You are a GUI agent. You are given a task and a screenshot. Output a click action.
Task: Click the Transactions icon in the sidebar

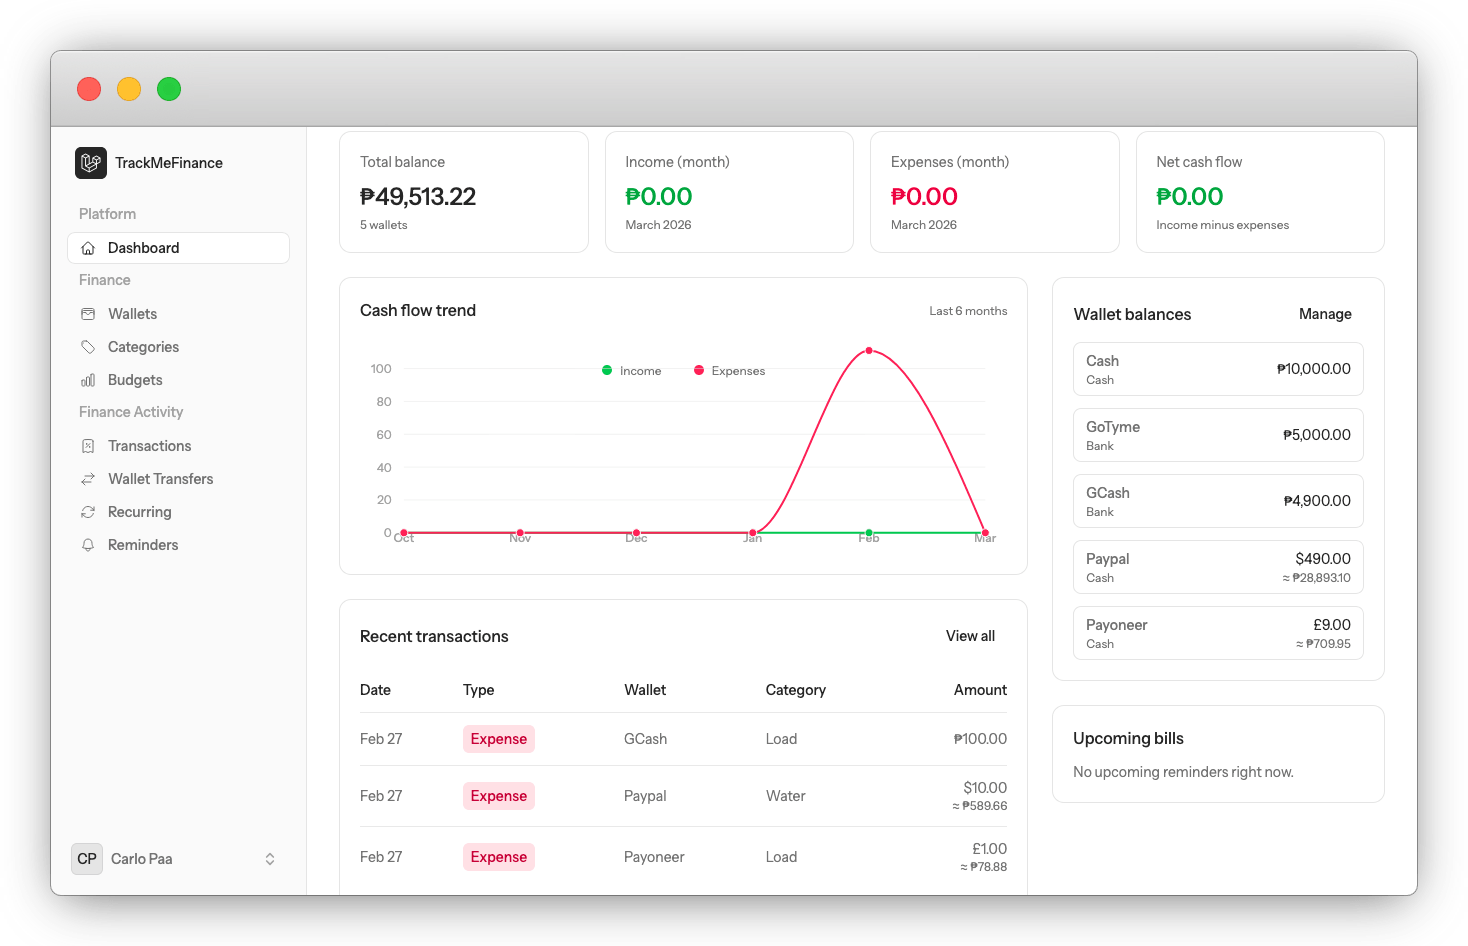89,445
